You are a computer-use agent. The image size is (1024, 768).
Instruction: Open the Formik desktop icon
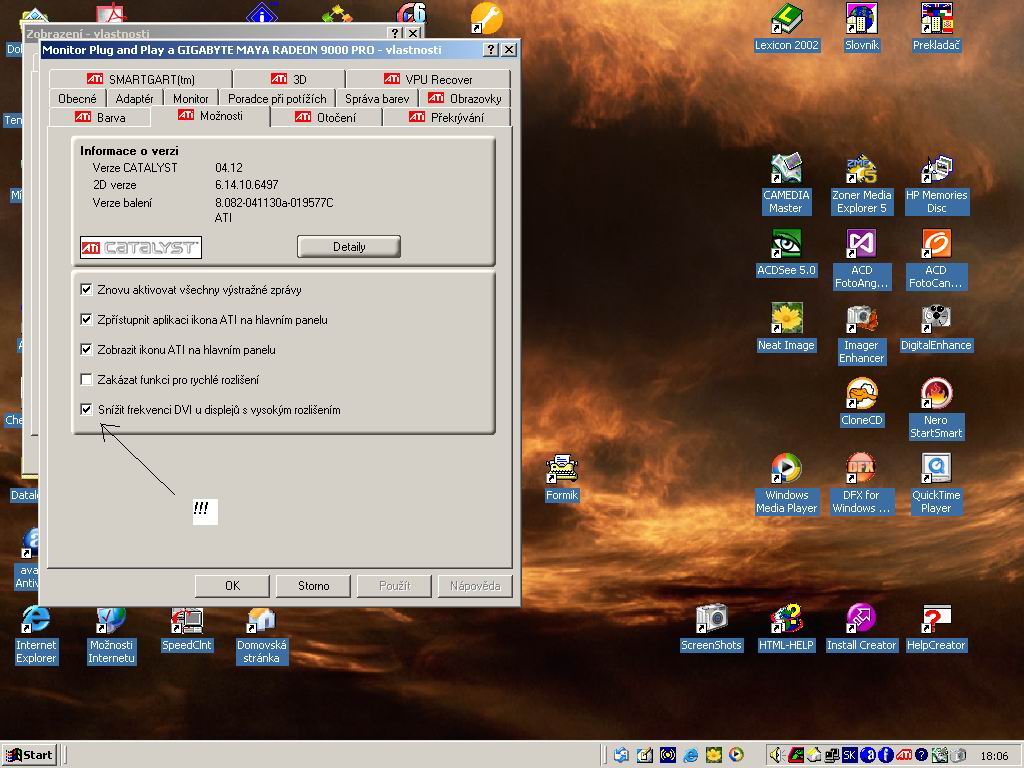(562, 470)
